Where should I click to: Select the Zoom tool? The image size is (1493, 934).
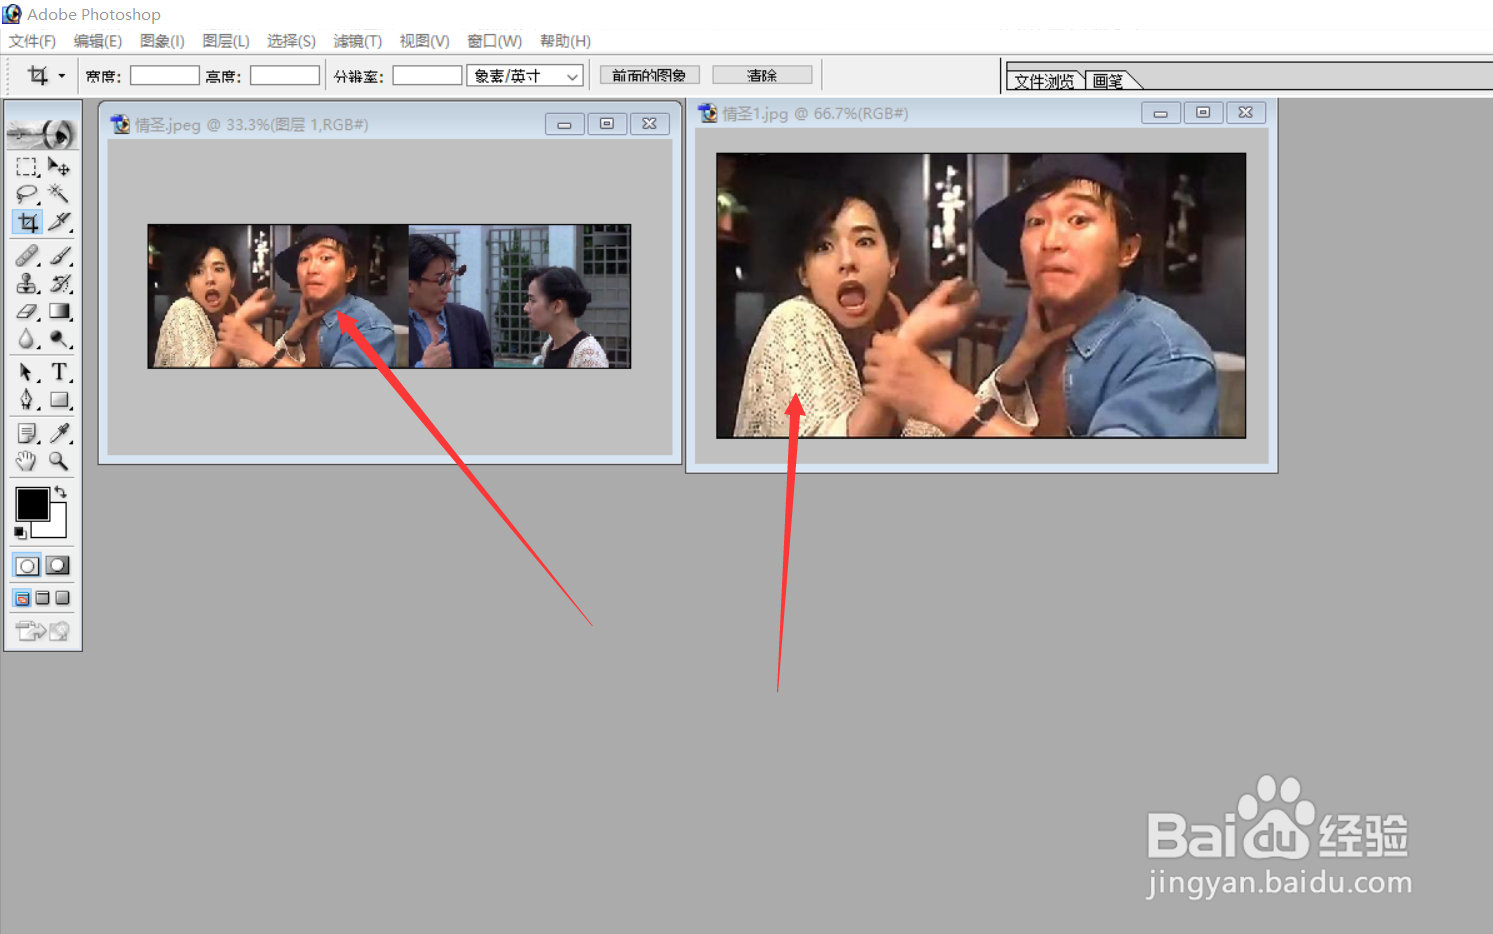(59, 461)
